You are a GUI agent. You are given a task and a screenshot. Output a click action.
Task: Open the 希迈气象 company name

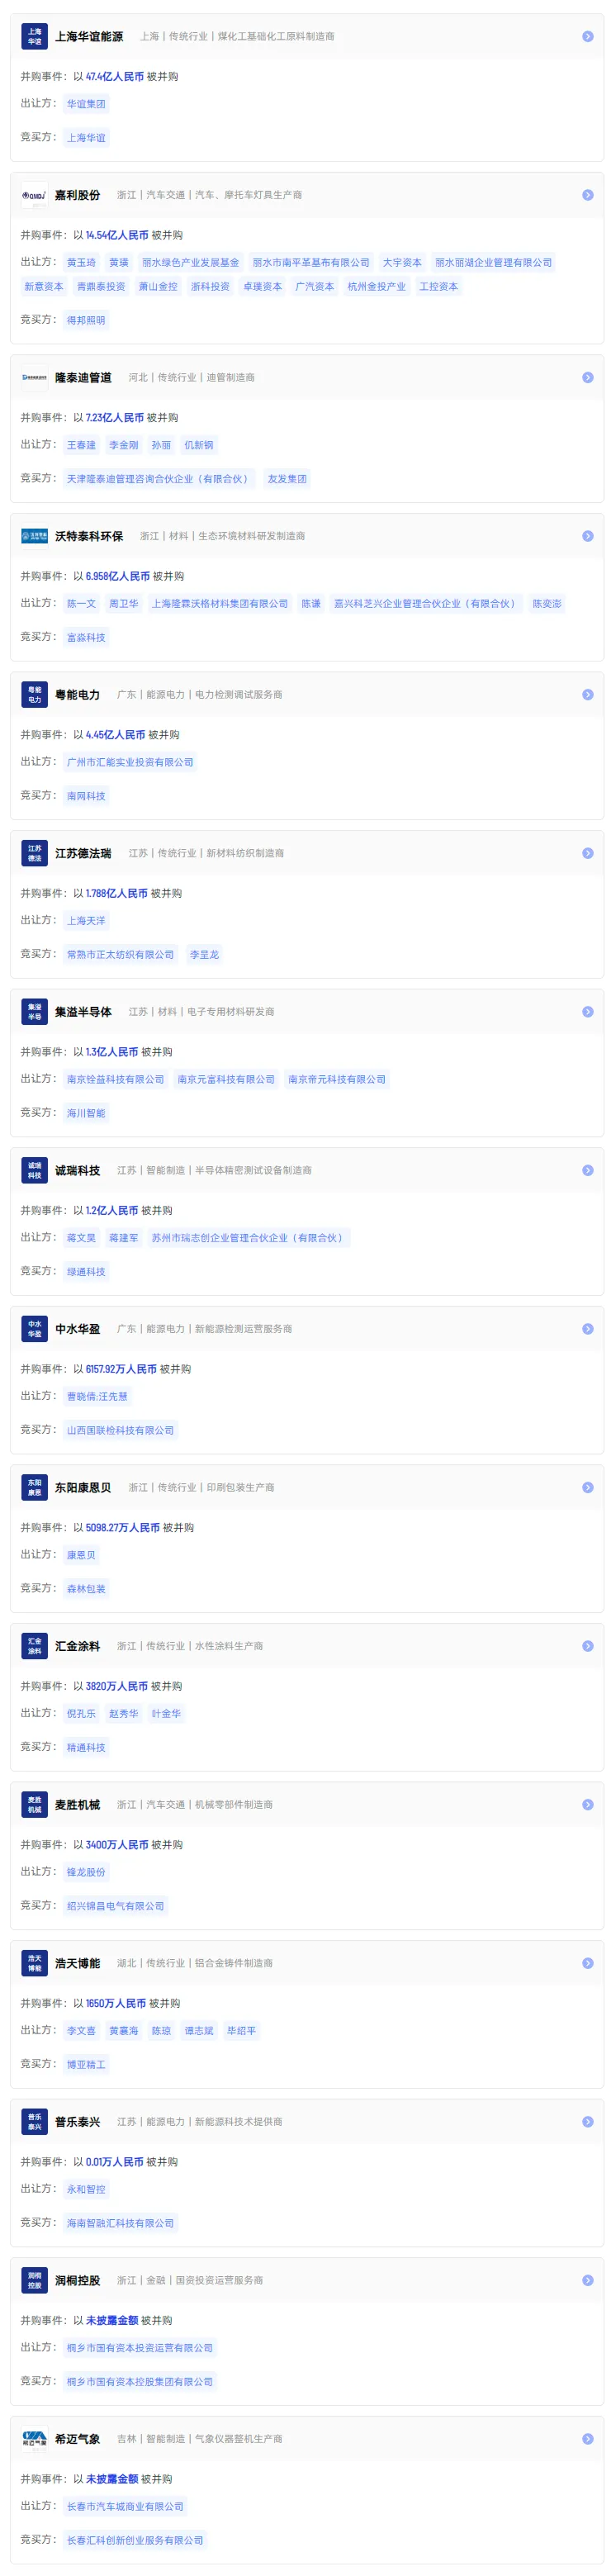pyautogui.click(x=78, y=2439)
